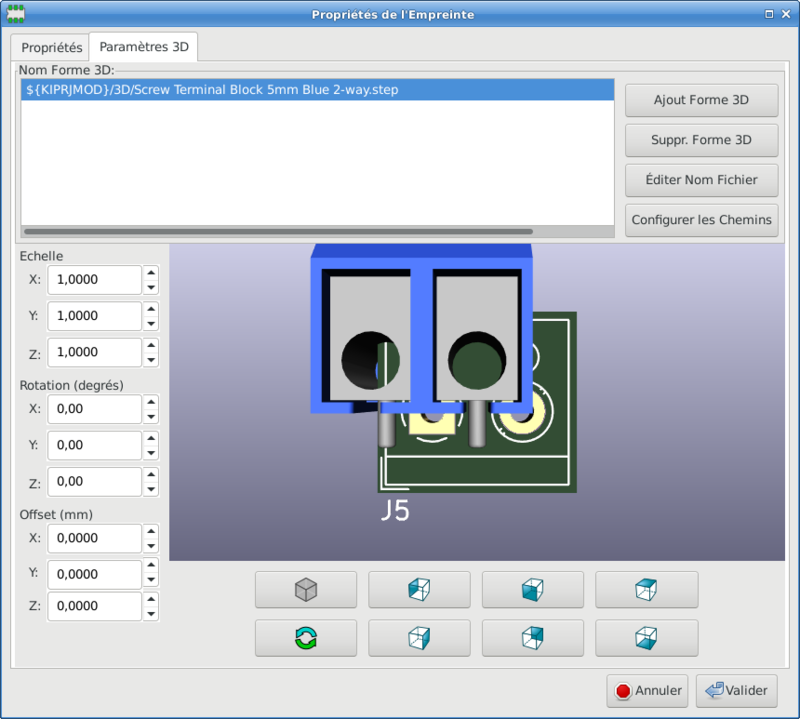Increase Rotation X with up arrow

coord(151,402)
